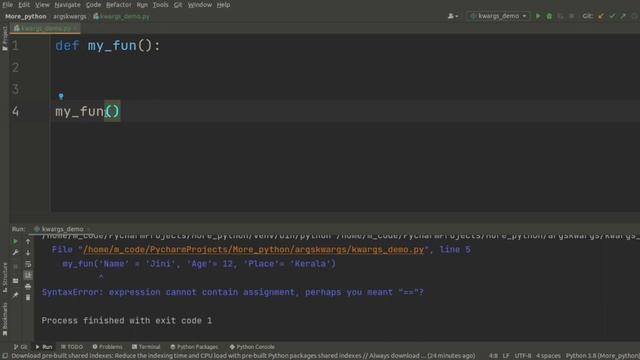Open the user account icon dropdown

coord(453,16)
